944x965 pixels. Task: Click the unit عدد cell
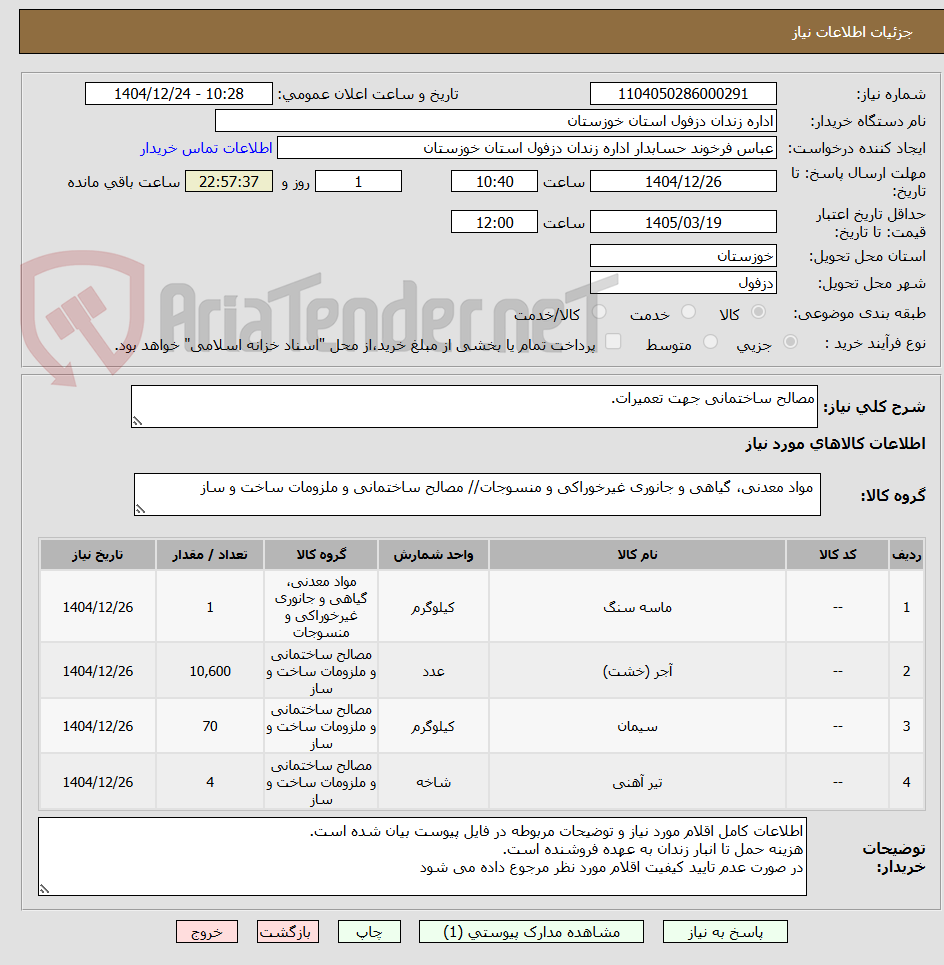coord(433,671)
